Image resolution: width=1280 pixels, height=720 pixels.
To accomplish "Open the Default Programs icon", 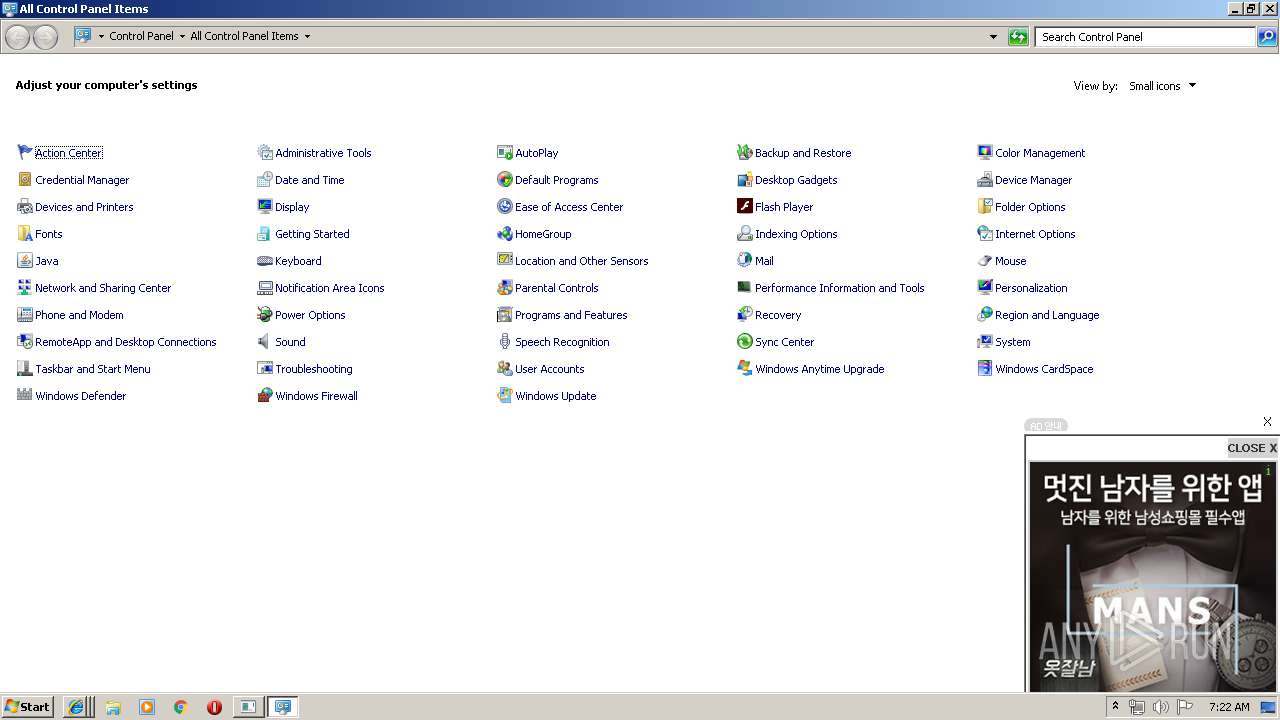I will tap(505, 179).
